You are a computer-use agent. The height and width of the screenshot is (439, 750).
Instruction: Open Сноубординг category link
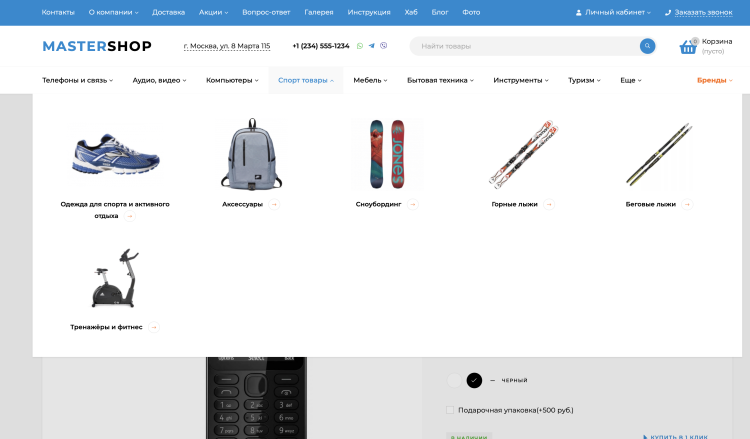click(x=378, y=204)
